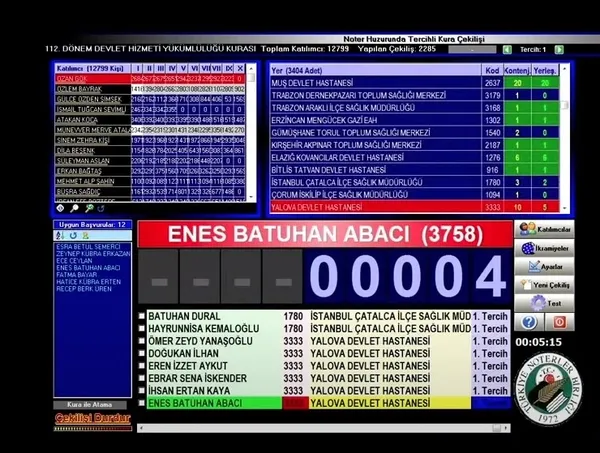Image resolution: width=600 pixels, height=453 pixels.
Task: Click the Kura ile Atama button
Action: click(x=90, y=405)
